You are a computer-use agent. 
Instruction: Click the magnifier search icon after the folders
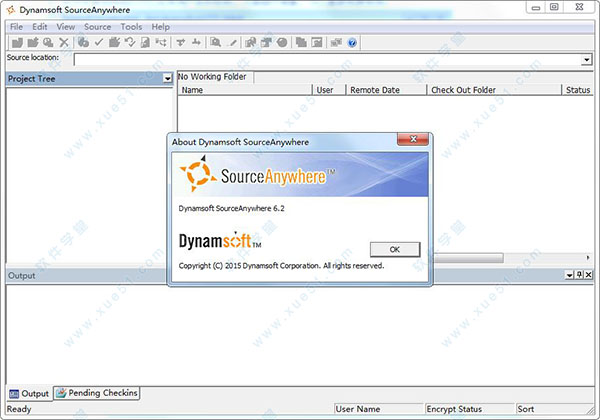tap(48, 42)
